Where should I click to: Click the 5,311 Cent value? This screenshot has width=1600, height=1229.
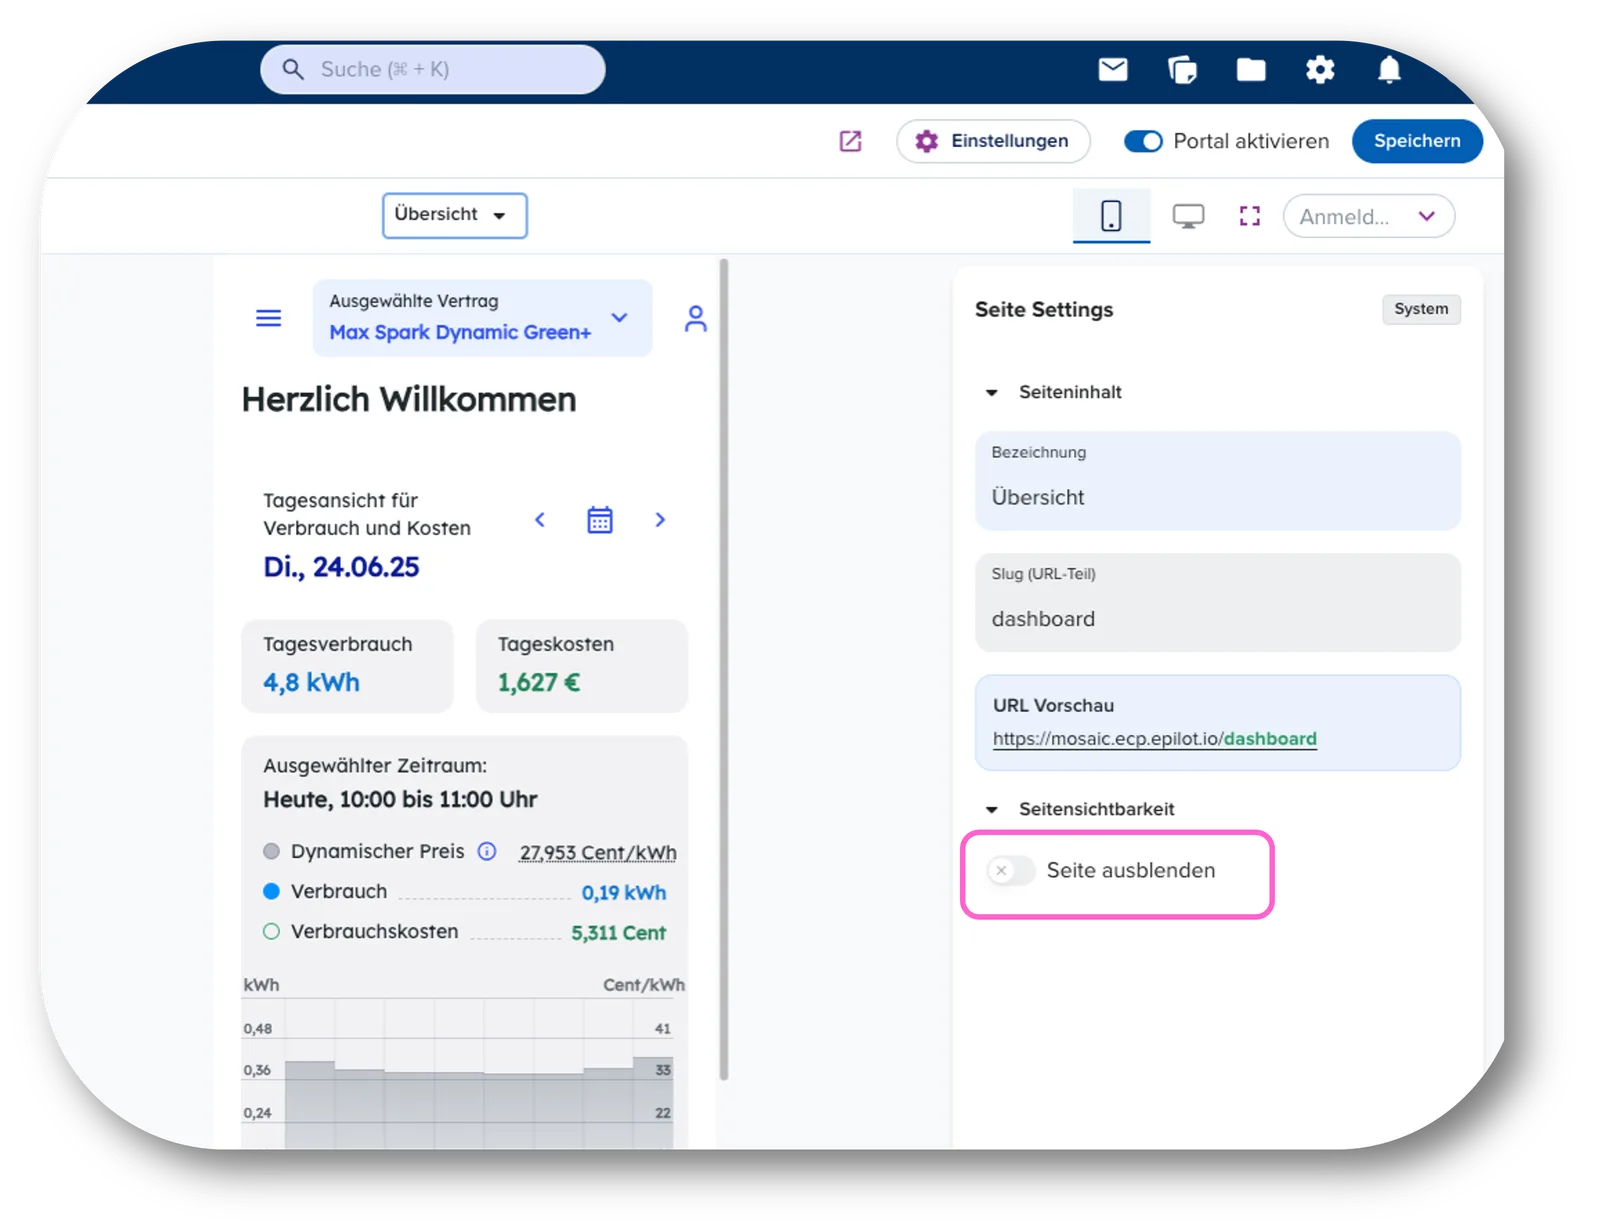[618, 933]
